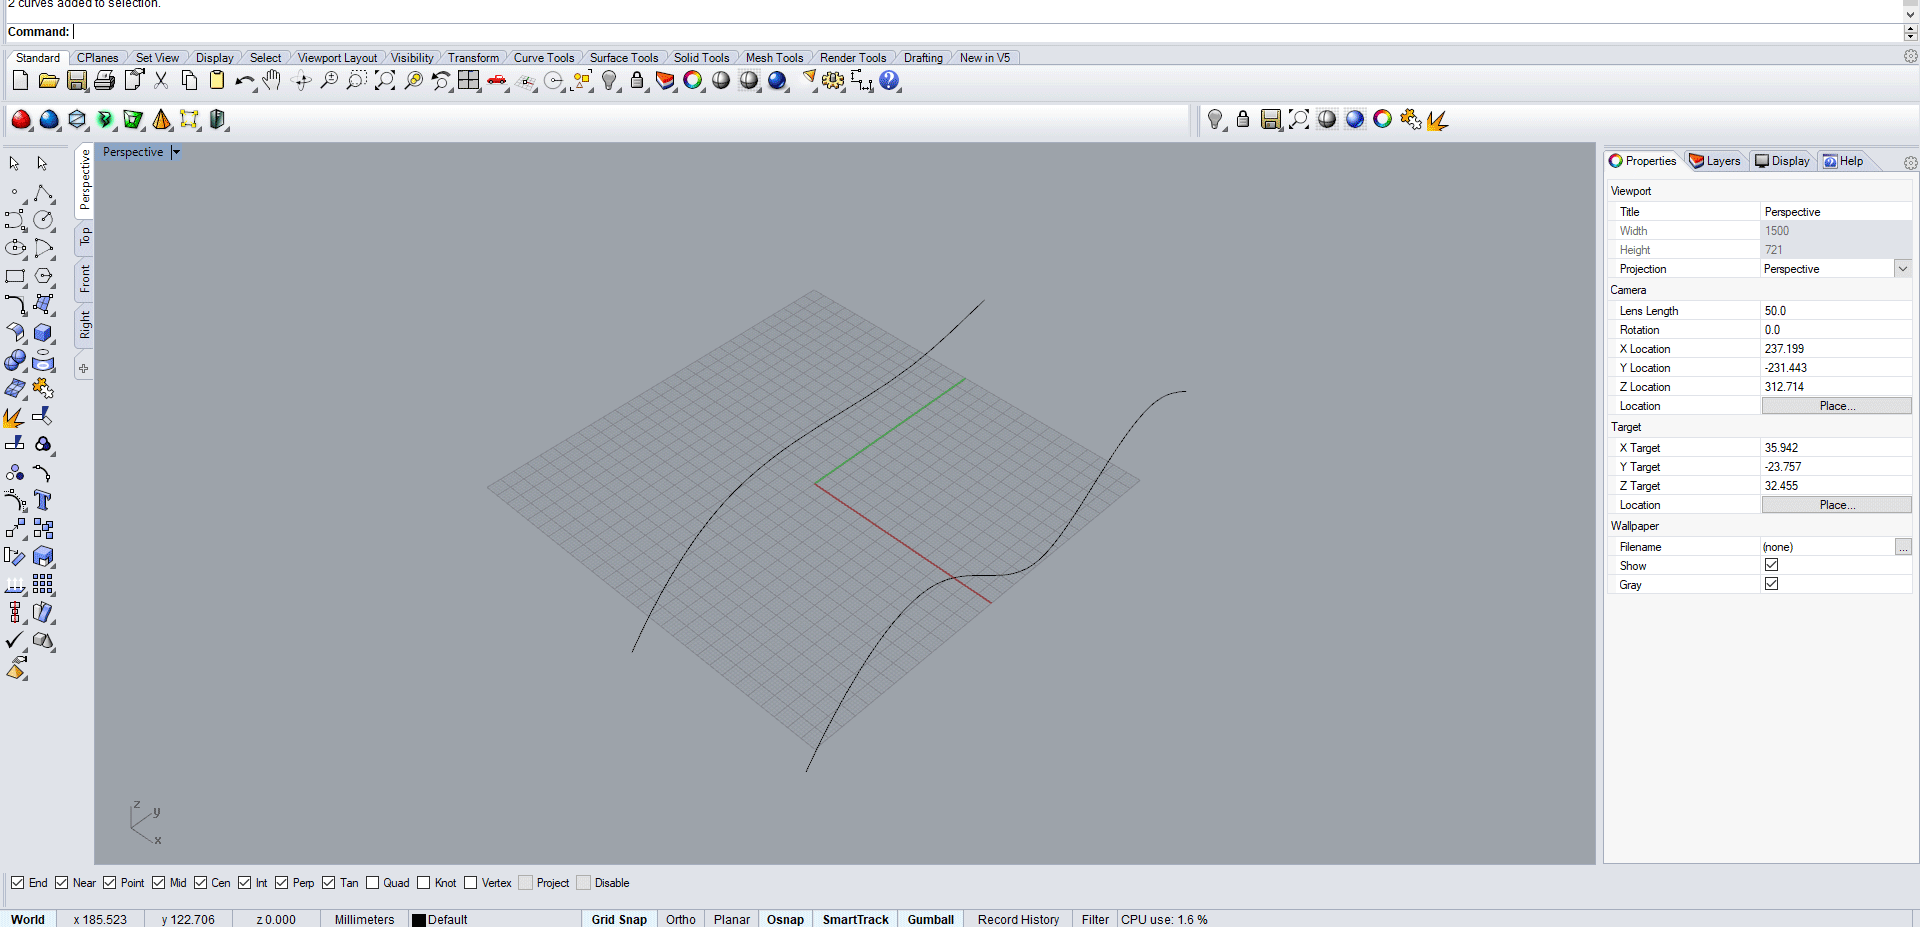1920x927 pixels.
Task: Open the Projection dropdown in Properties
Action: coord(1903,268)
